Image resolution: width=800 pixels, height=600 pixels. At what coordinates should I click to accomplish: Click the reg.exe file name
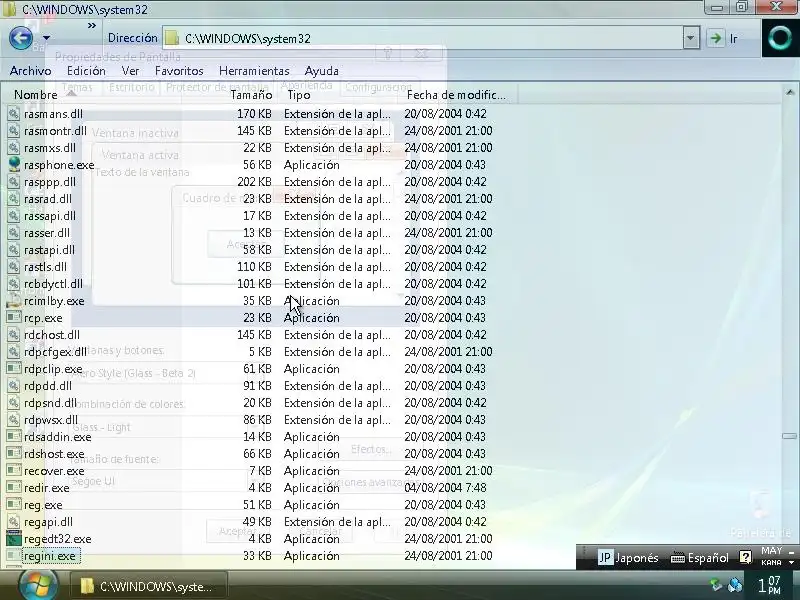pos(43,505)
